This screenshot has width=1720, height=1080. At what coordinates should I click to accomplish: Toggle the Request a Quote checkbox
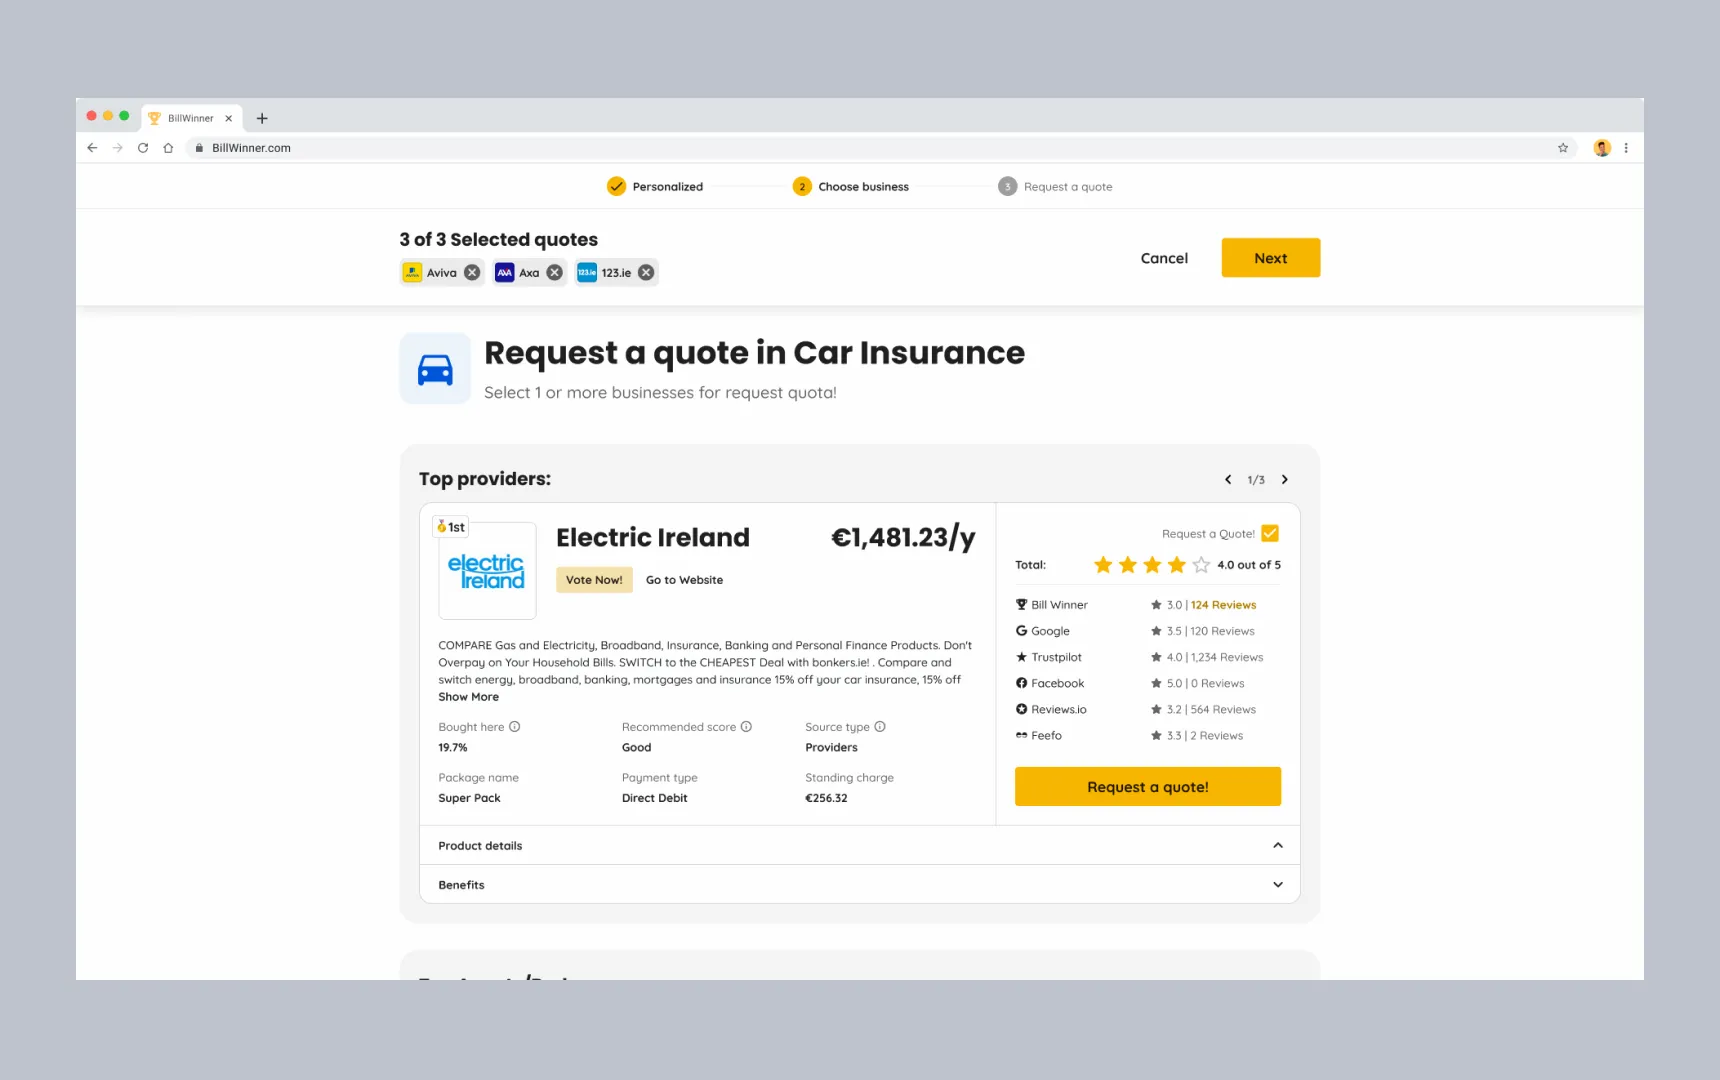coord(1270,534)
